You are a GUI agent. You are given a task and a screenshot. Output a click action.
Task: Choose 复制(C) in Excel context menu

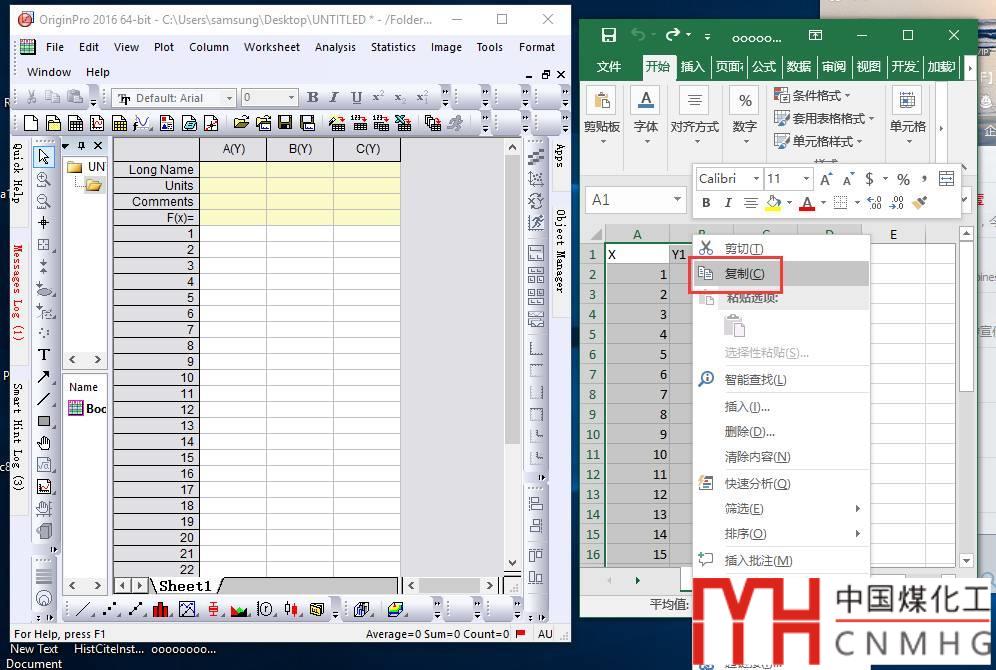coord(781,274)
